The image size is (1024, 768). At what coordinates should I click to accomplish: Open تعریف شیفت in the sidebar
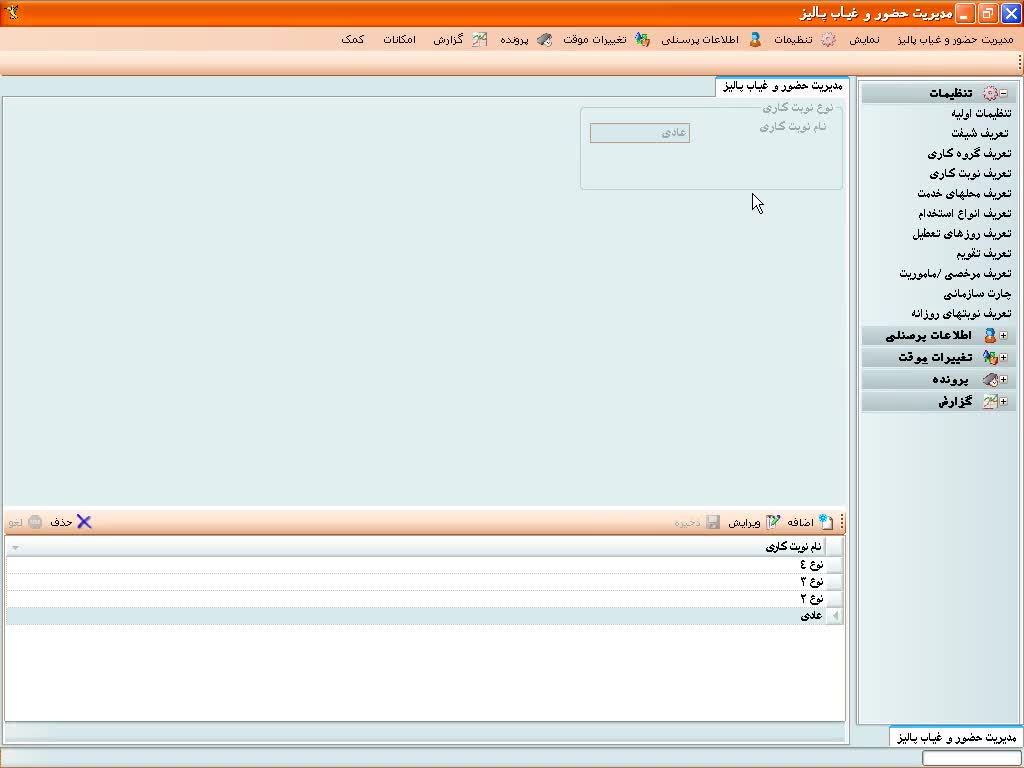979,134
